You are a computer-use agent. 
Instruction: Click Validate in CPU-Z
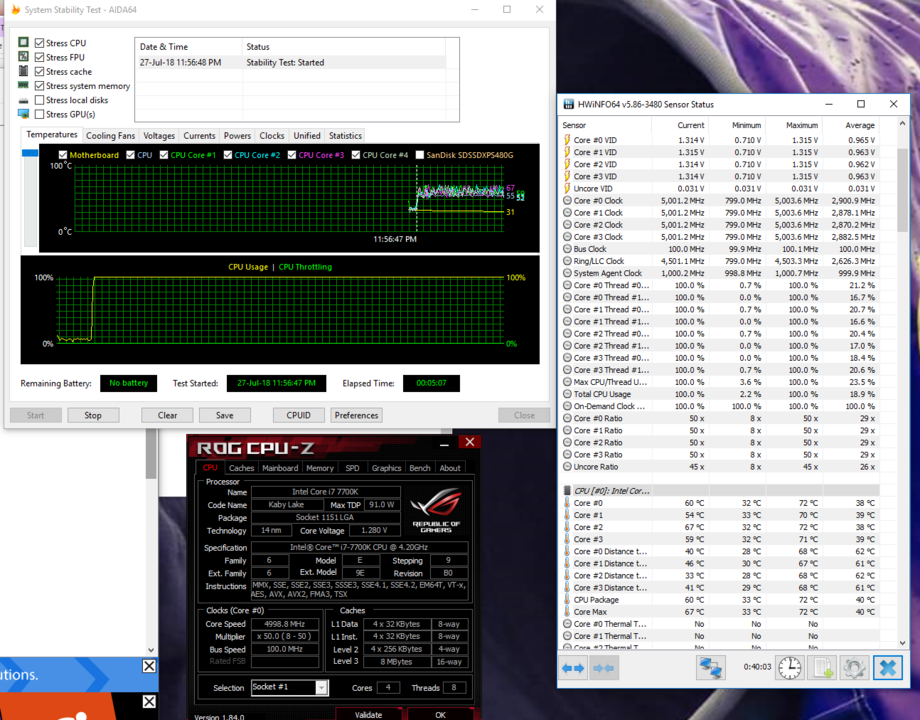[368, 714]
